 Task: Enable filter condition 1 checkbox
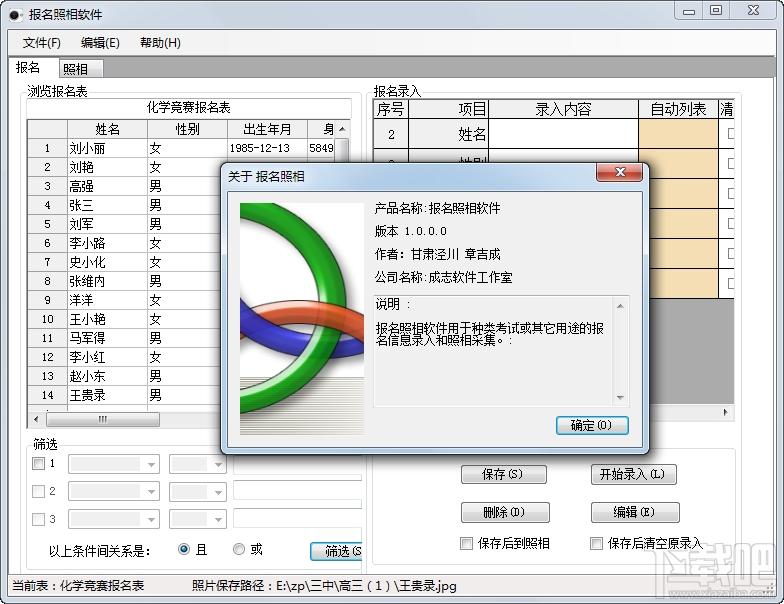(38, 464)
